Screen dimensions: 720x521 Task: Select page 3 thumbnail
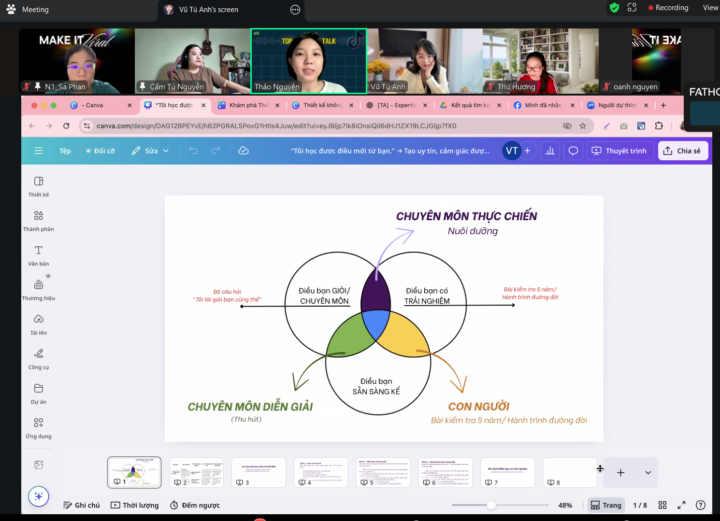tap(258, 472)
